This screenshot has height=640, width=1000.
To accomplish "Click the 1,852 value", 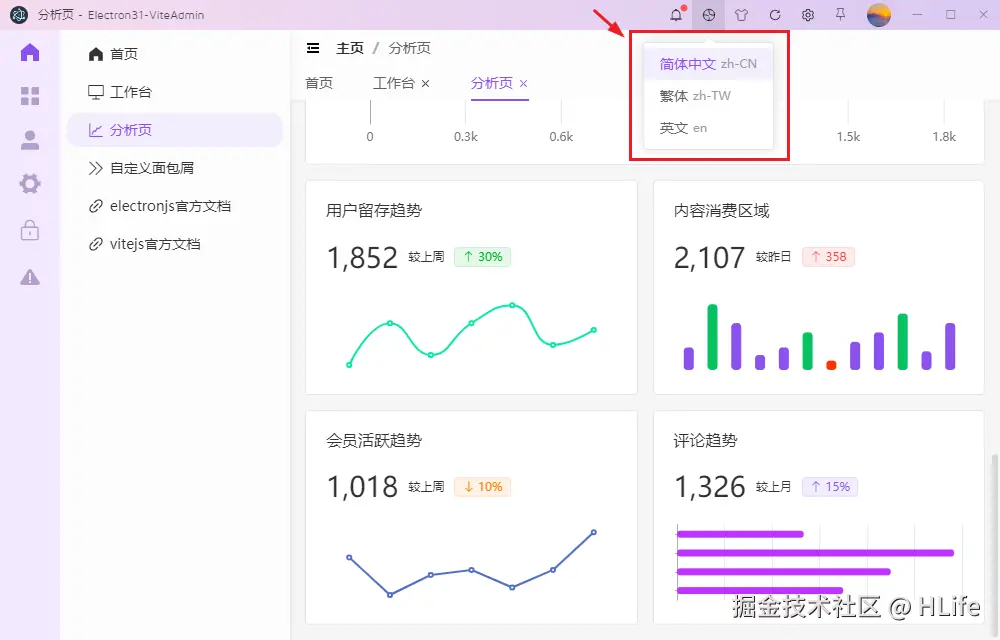I will click(362, 259).
